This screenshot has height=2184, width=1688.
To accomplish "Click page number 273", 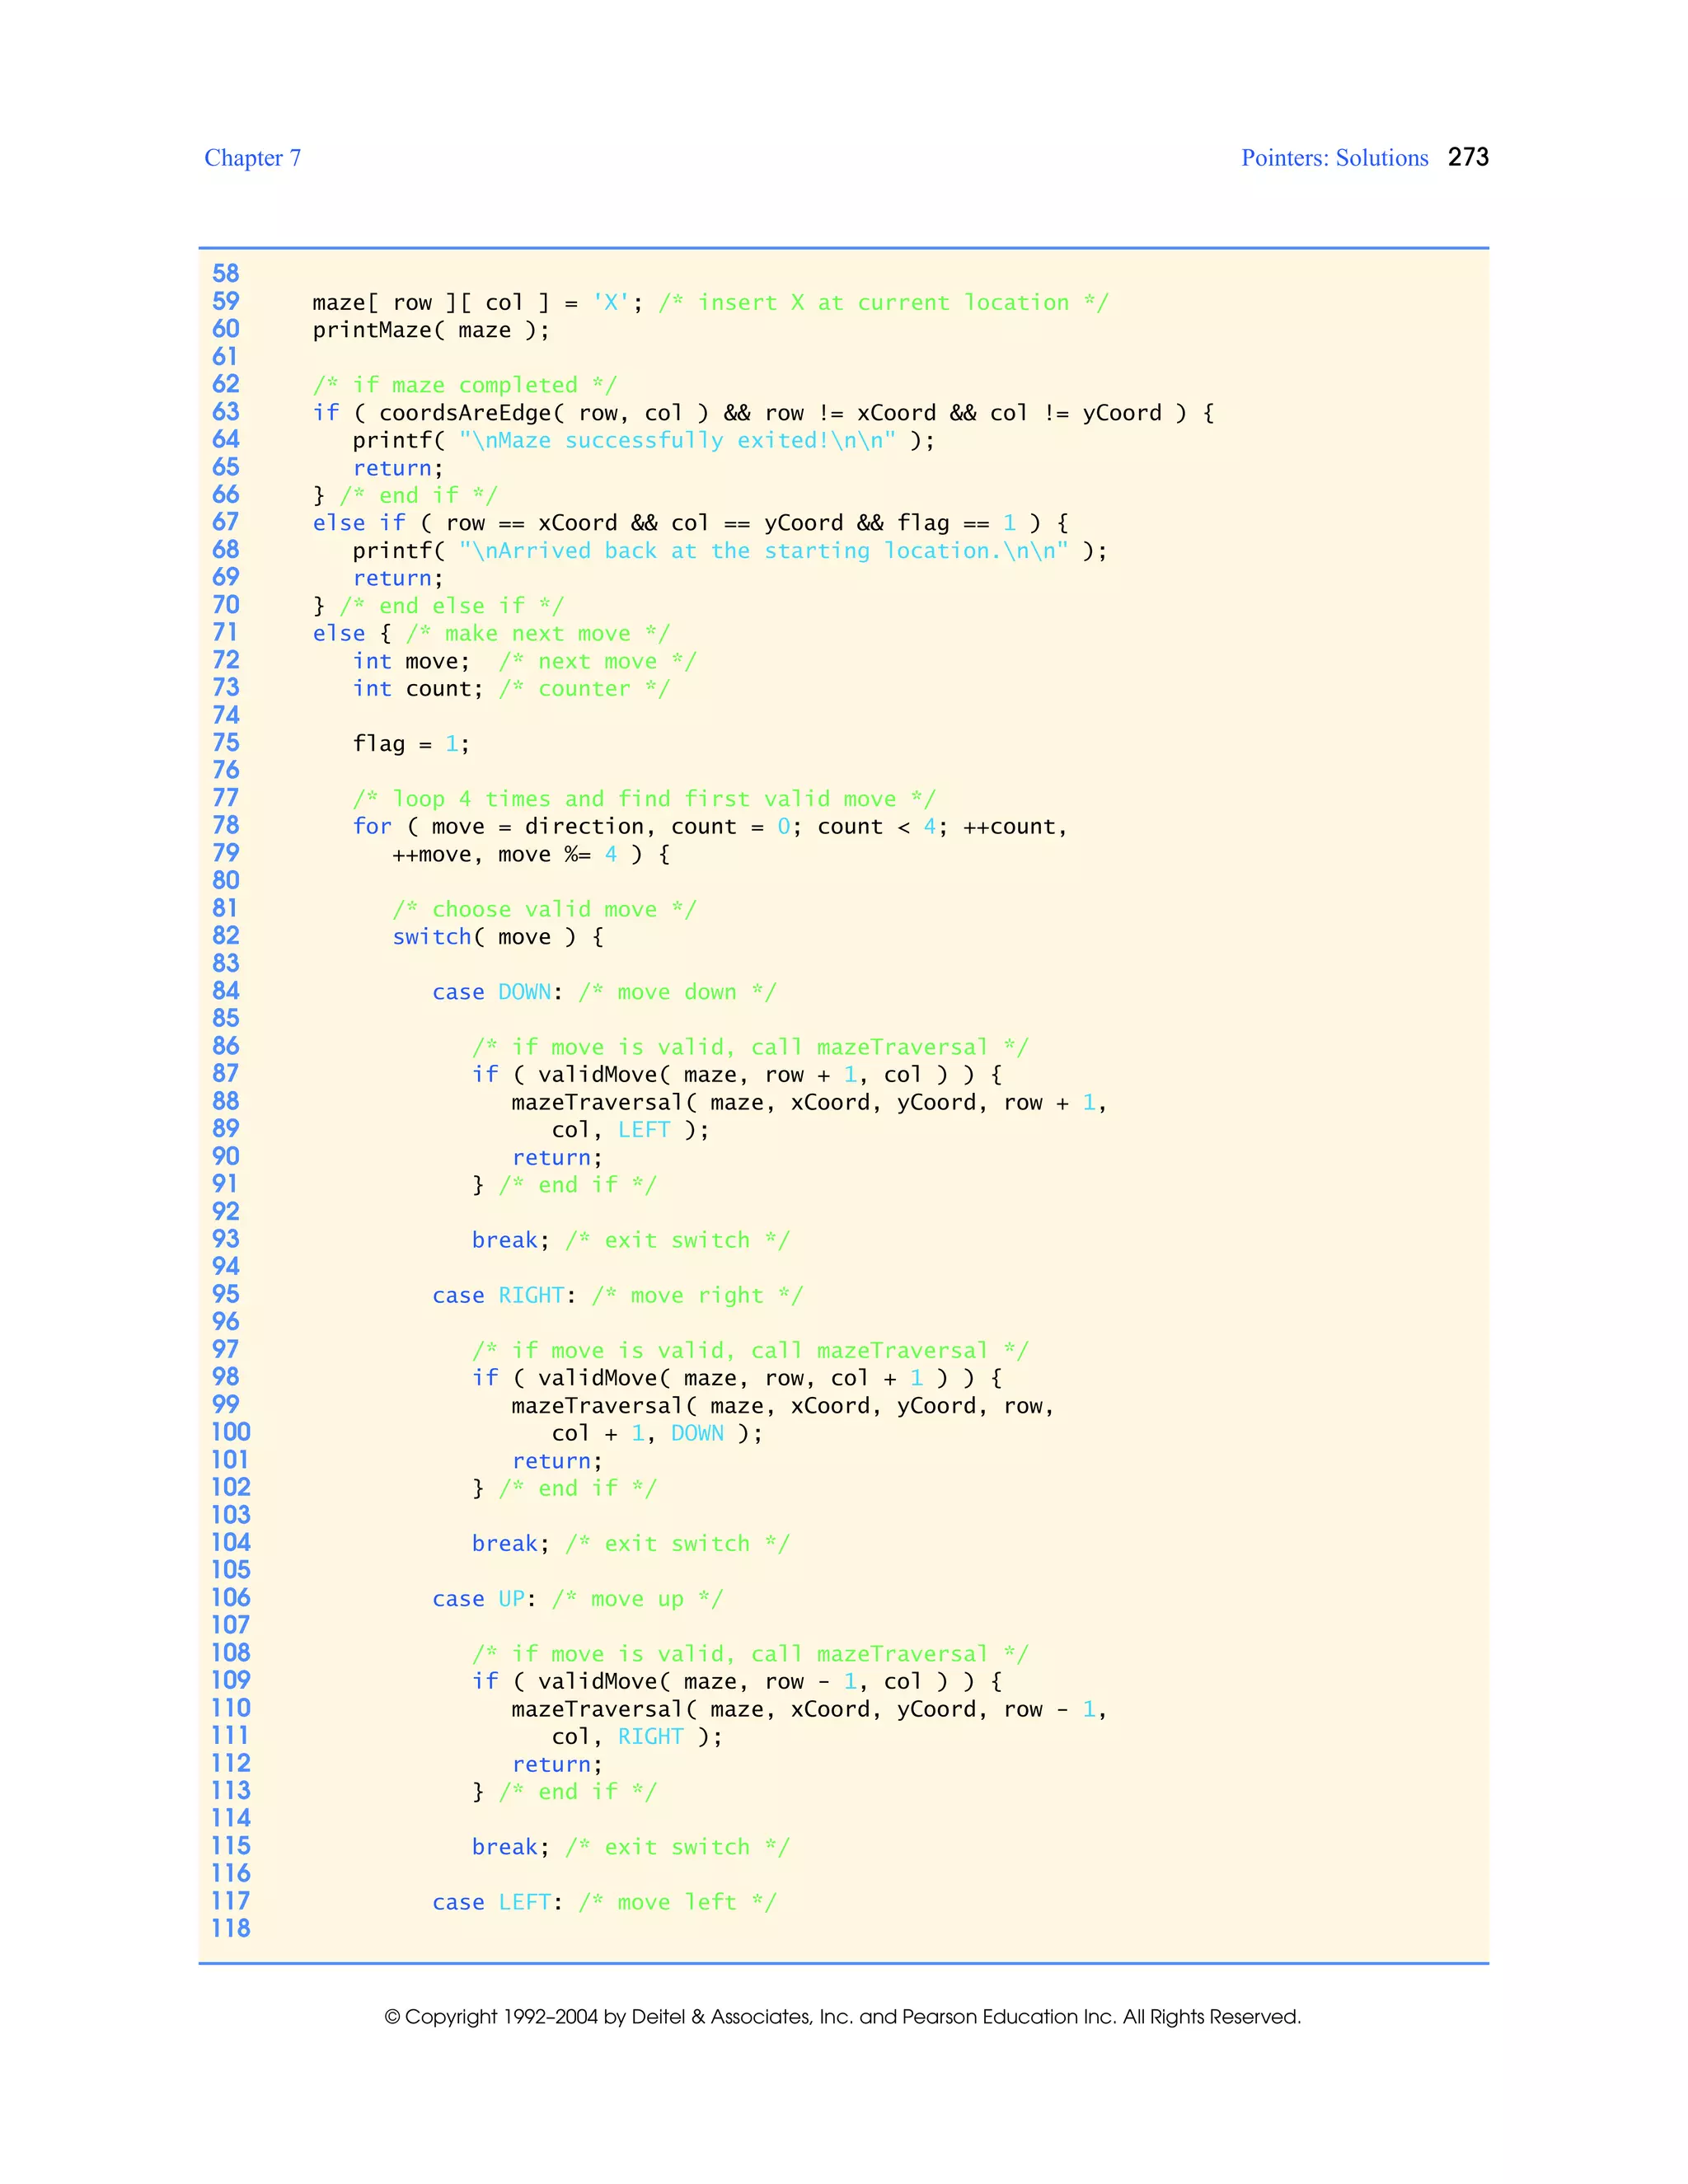I will 1467,157.
